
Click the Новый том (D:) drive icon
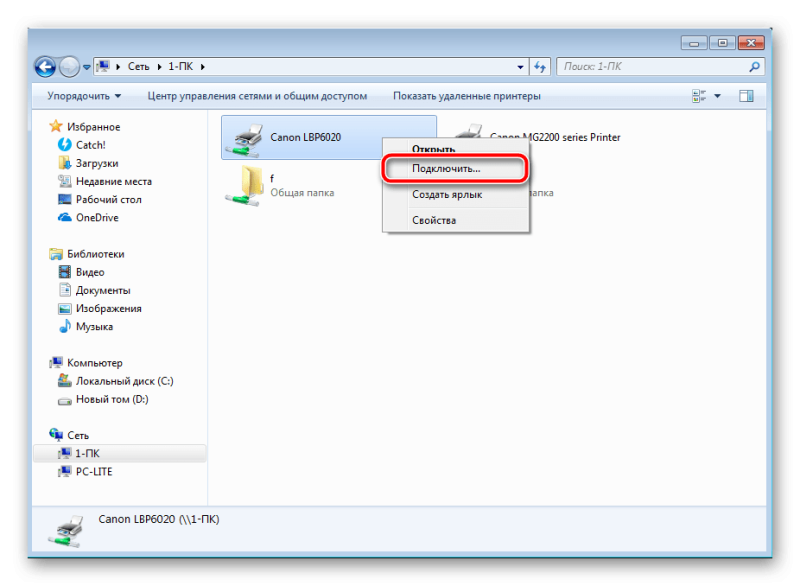[x=64, y=400]
